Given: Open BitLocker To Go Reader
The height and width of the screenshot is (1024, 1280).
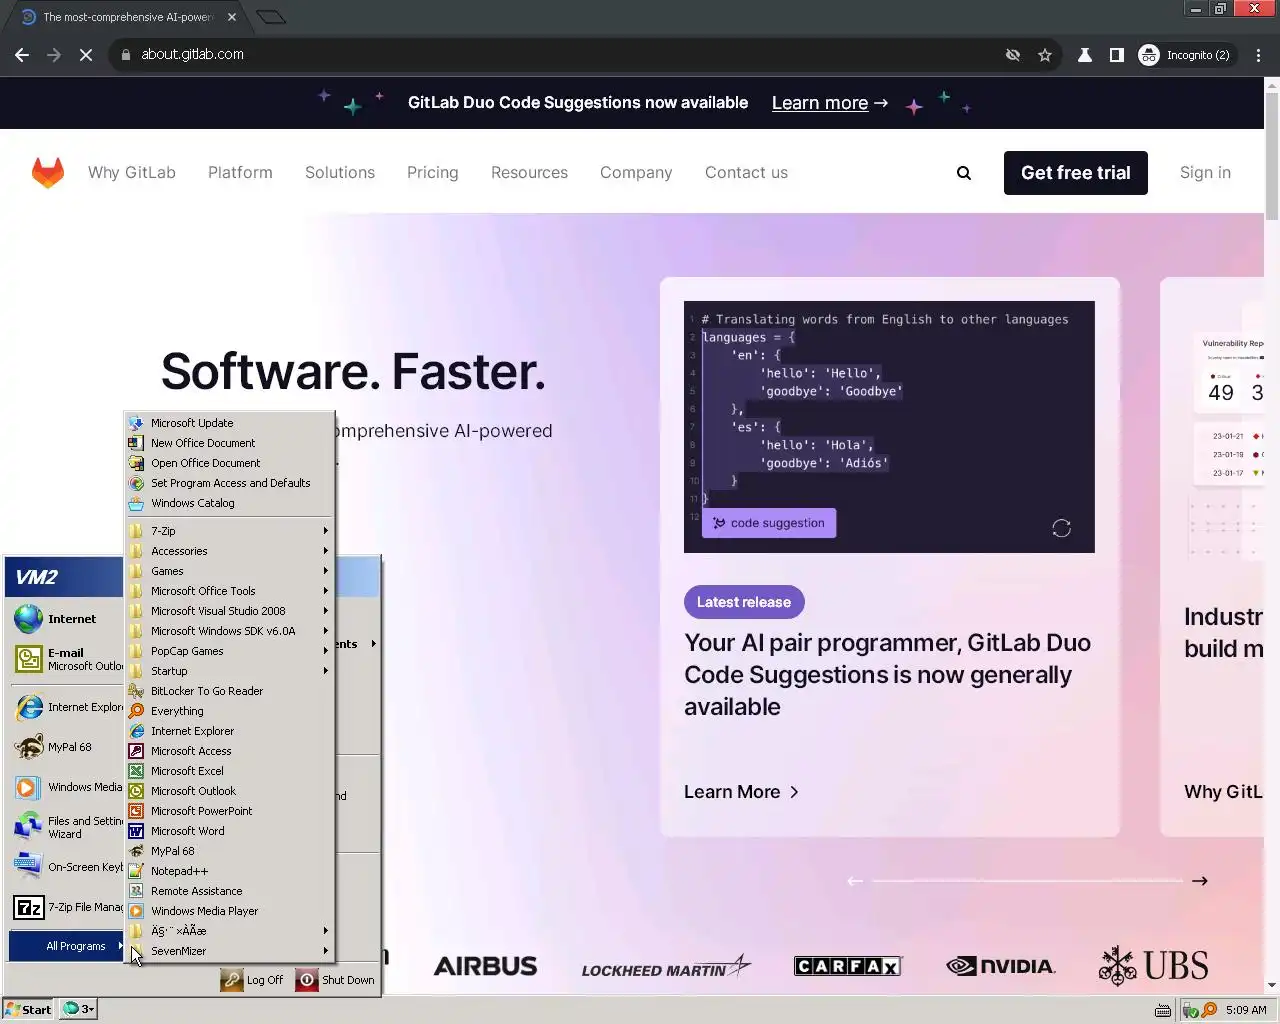Looking at the screenshot, I should [x=229, y=691].
